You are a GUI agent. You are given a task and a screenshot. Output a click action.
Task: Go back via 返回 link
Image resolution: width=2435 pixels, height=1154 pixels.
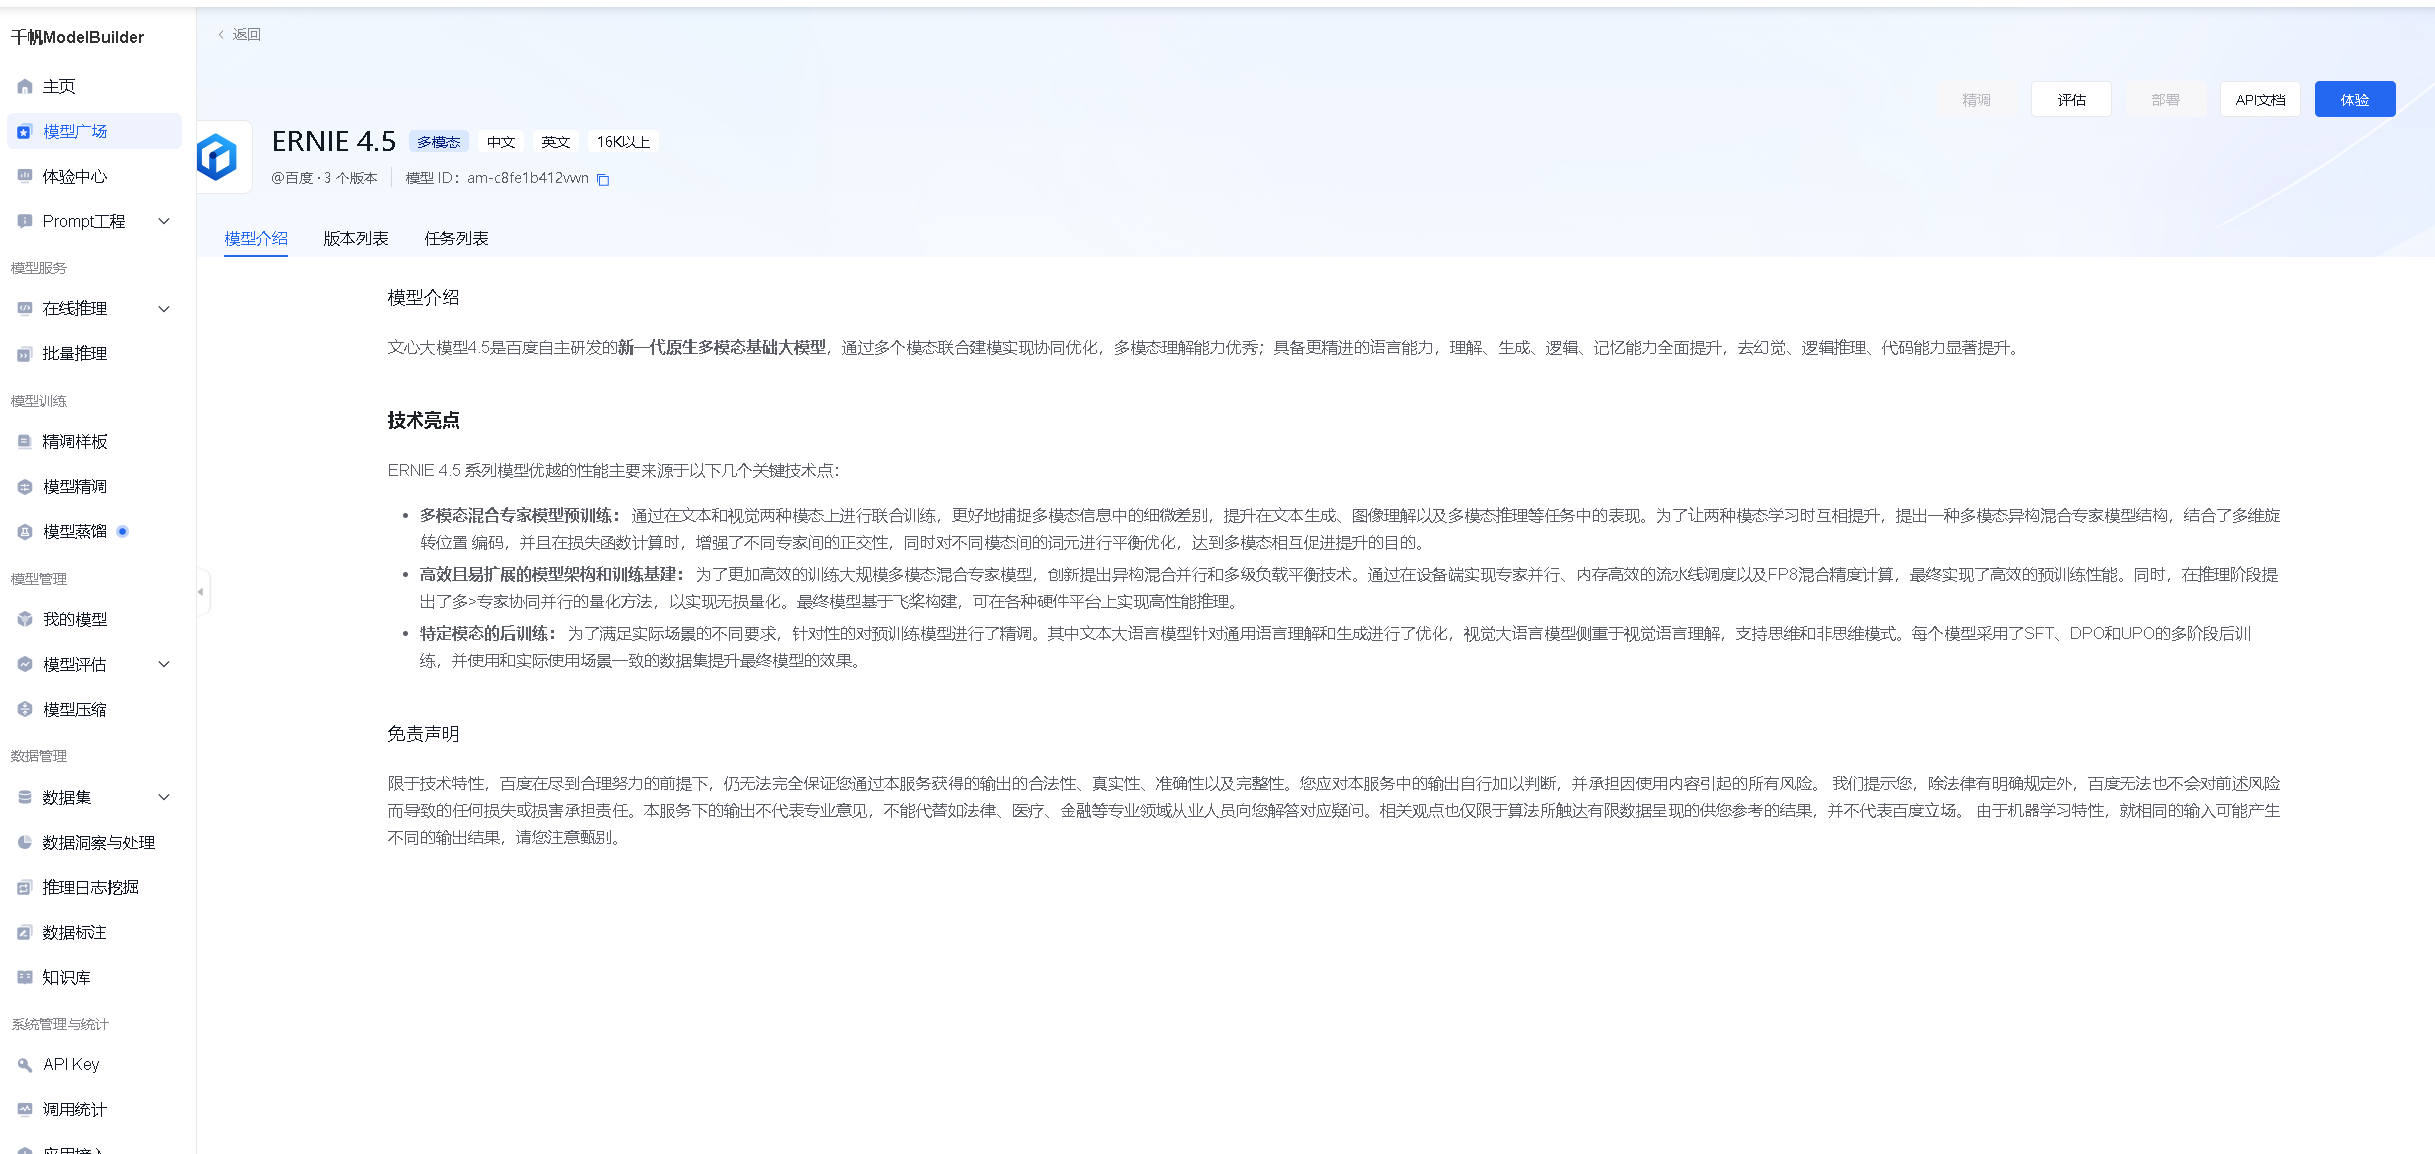point(247,35)
